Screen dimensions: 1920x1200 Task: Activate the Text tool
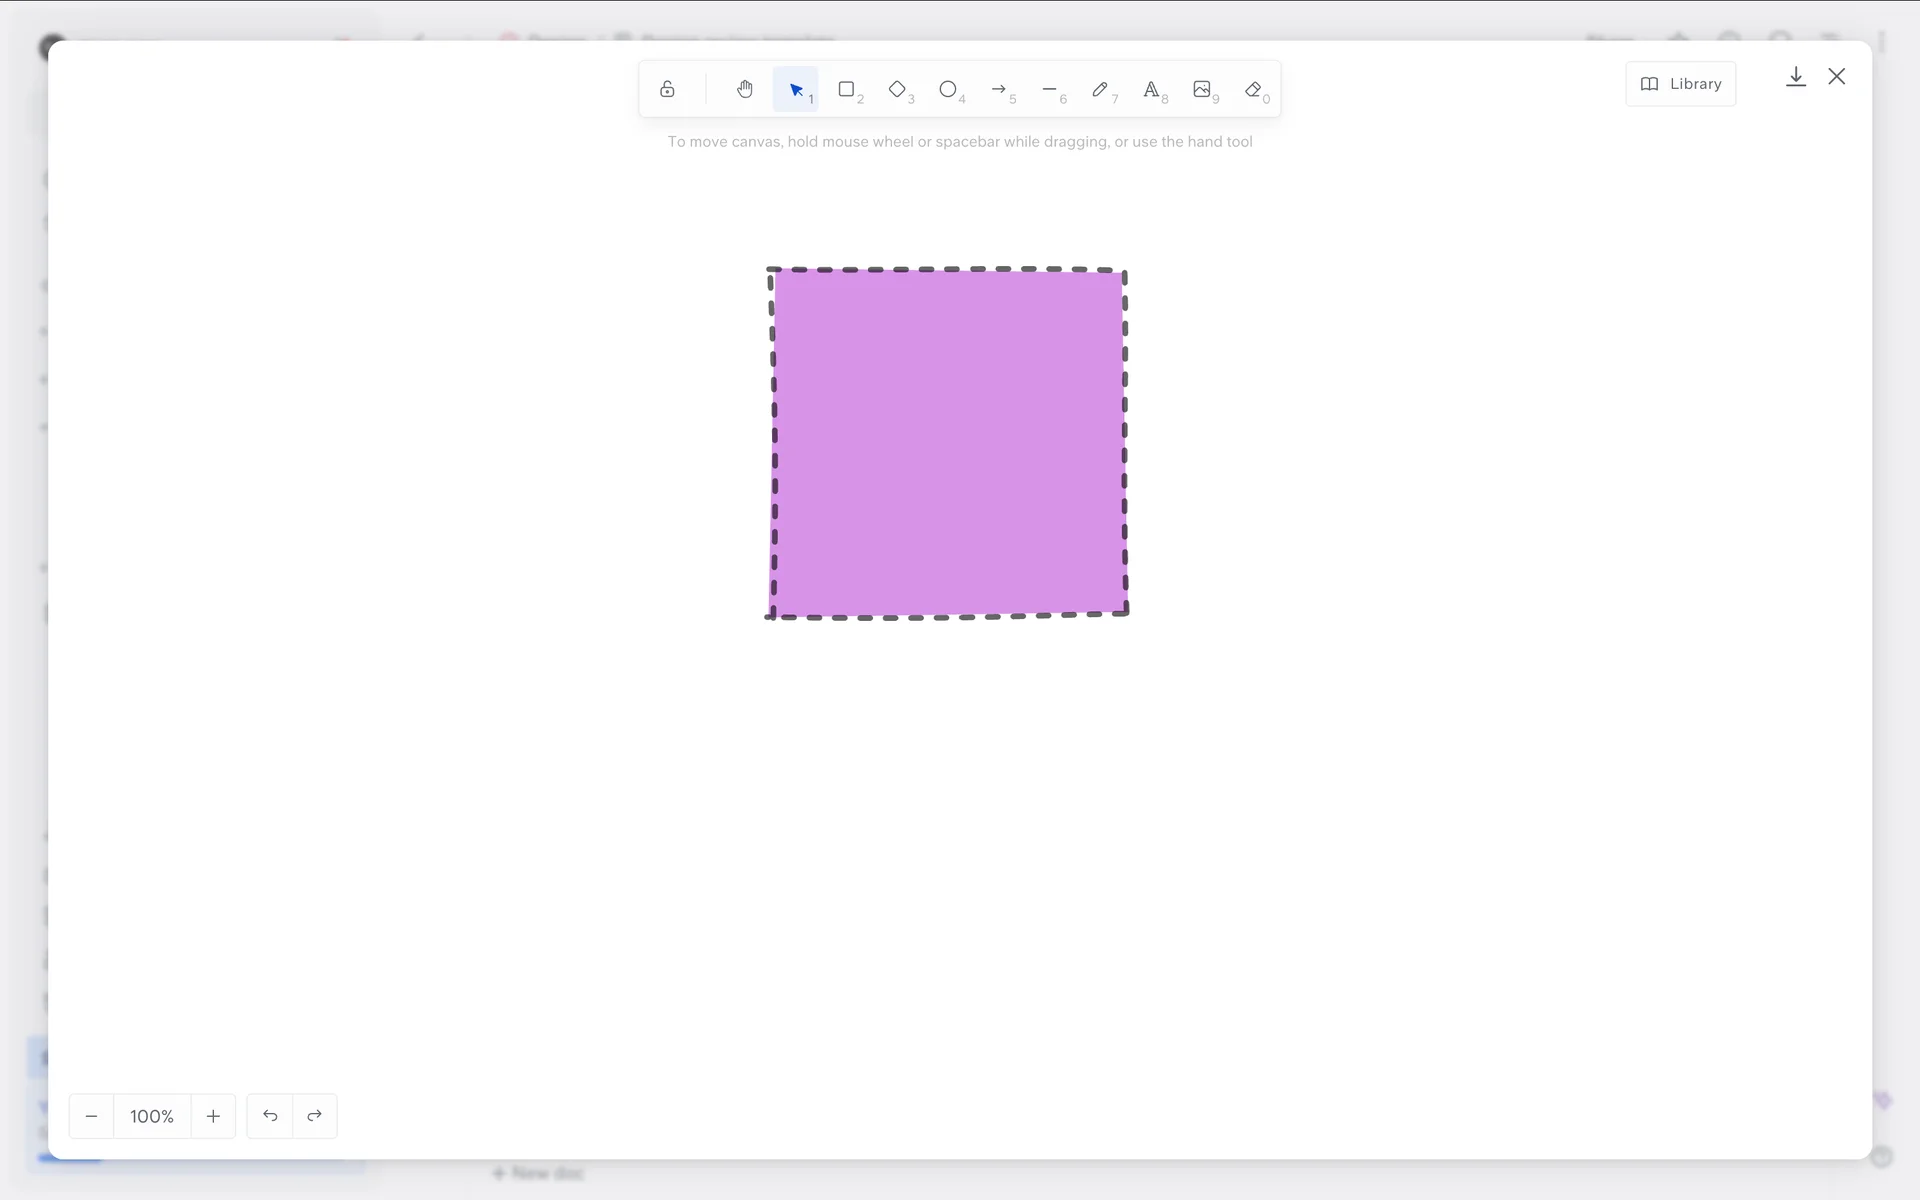pyautogui.click(x=1151, y=90)
